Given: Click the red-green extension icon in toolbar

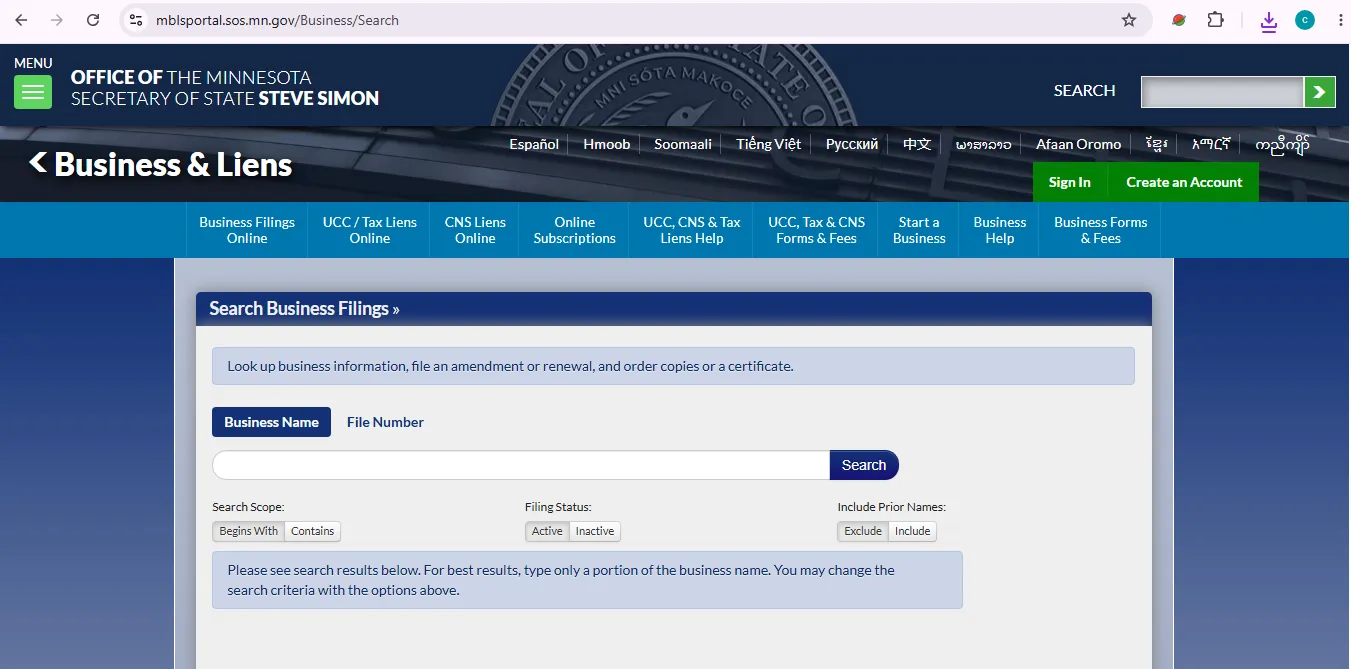Looking at the screenshot, I should click(1179, 20).
